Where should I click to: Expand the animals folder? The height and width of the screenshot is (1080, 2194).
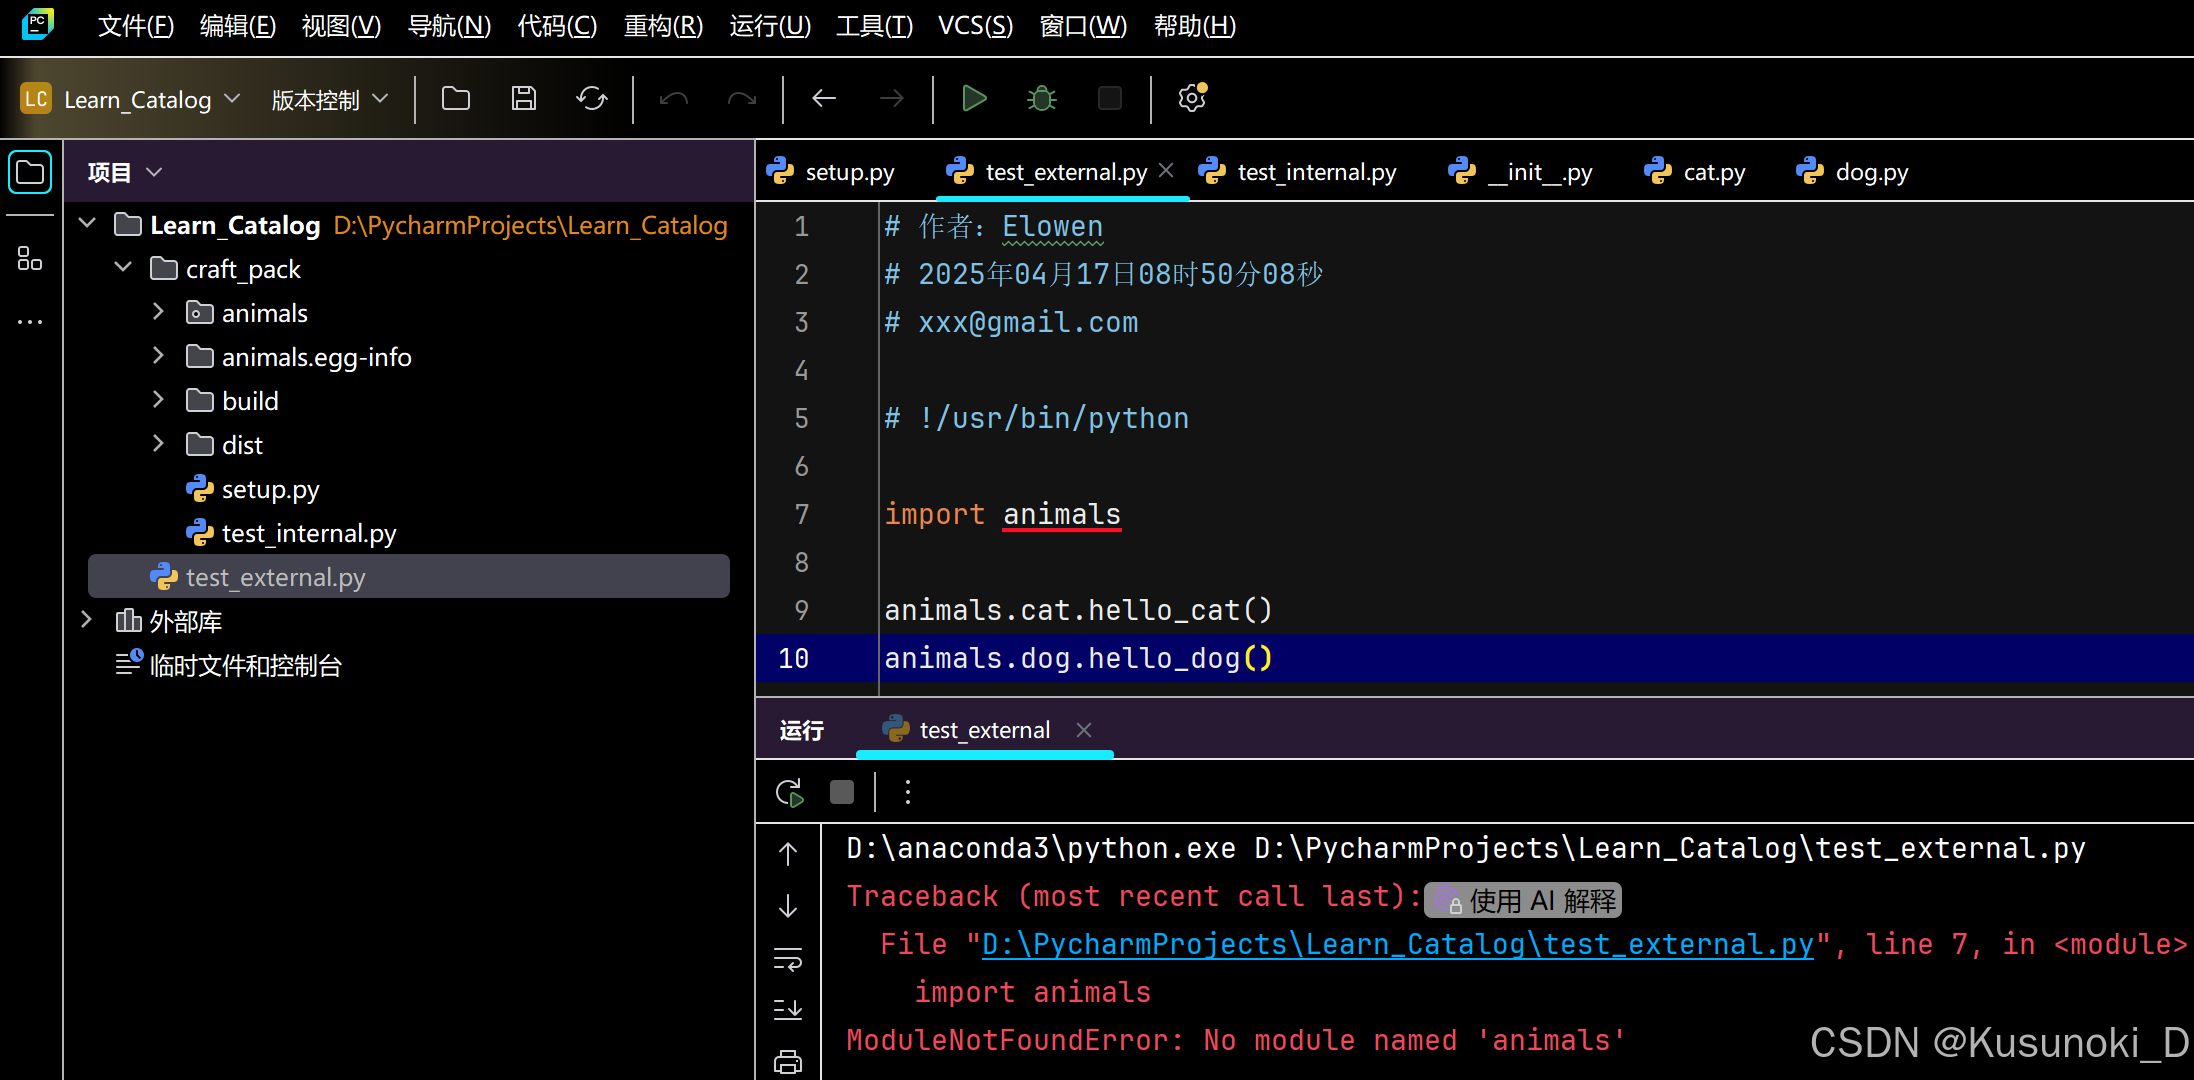(158, 313)
